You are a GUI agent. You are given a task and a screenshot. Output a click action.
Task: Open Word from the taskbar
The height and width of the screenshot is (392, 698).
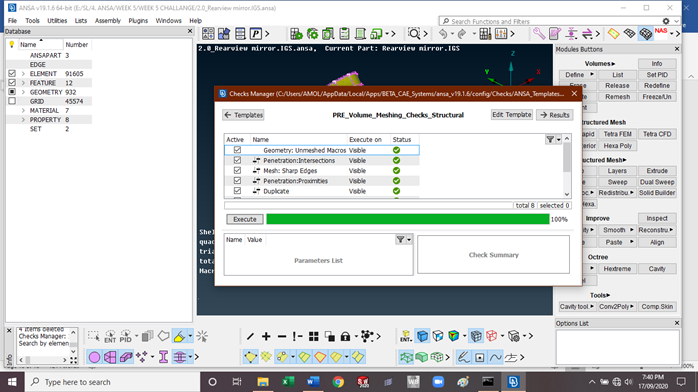(313, 382)
